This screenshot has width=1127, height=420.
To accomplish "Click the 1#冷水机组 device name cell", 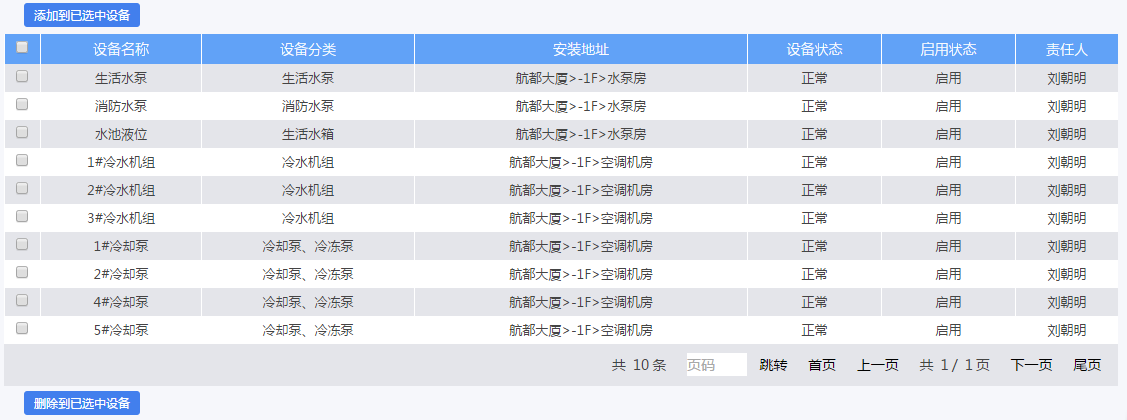I will coord(121,163).
